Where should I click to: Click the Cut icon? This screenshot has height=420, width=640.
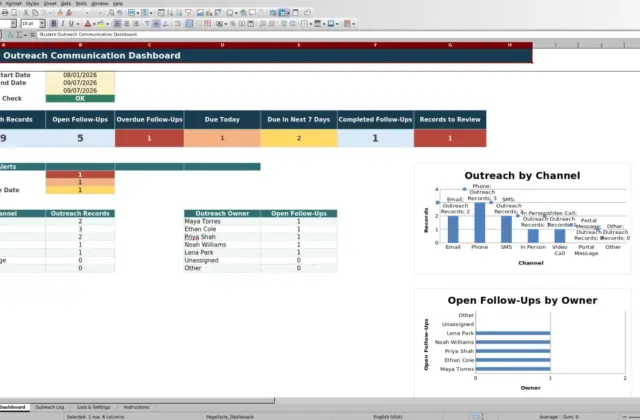coord(26,13)
